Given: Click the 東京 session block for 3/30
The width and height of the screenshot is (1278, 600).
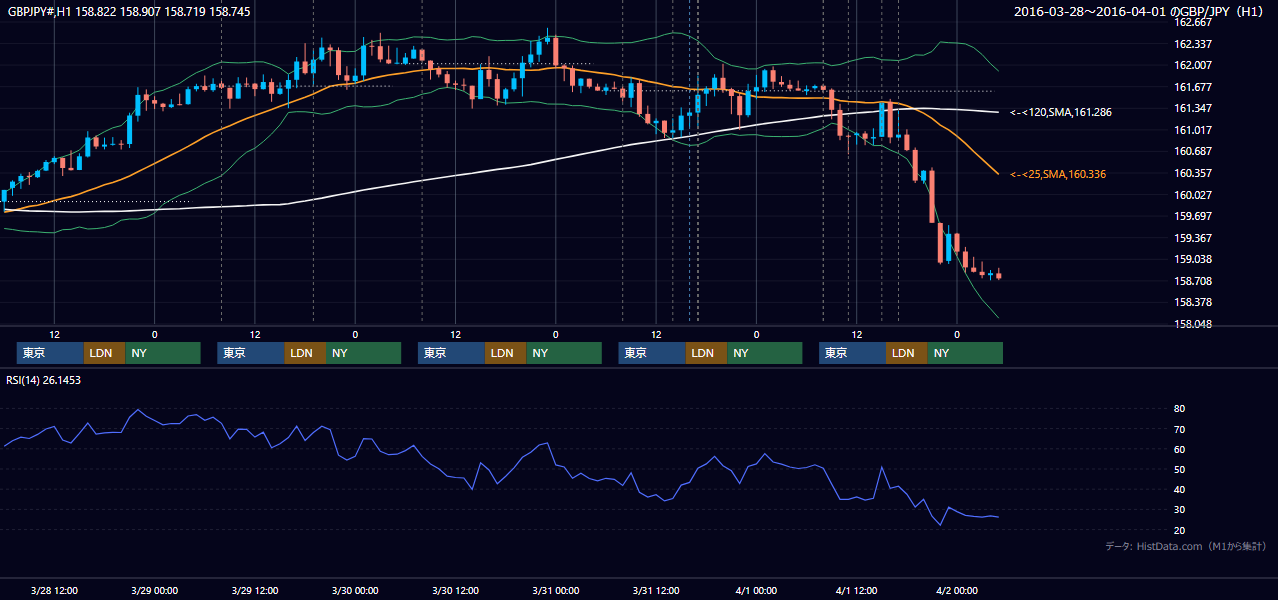Looking at the screenshot, I should 451,353.
